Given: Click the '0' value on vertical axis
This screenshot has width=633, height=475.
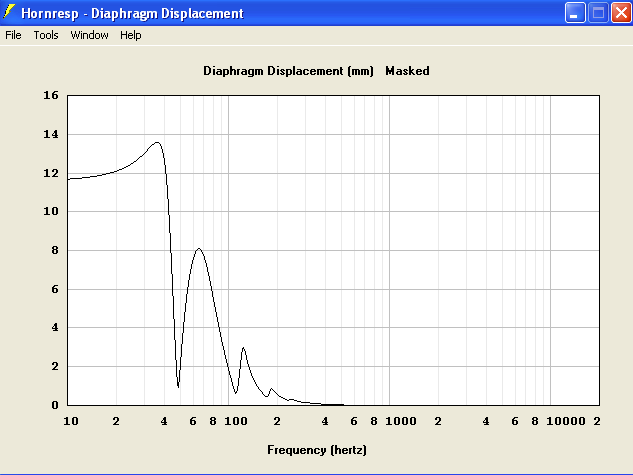Looking at the screenshot, I should 55,405.
